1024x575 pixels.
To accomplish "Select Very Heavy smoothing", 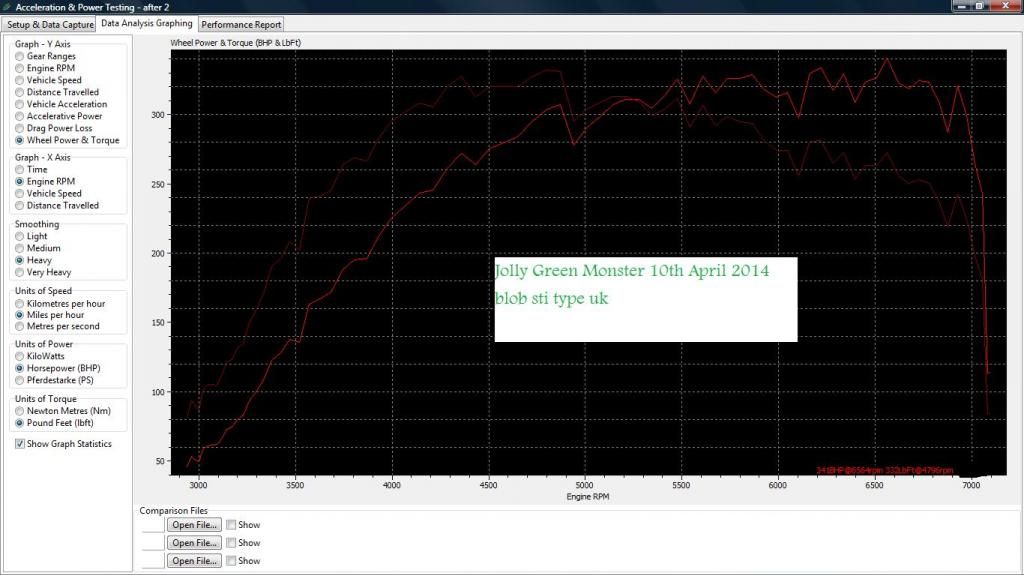I will tap(20, 272).
